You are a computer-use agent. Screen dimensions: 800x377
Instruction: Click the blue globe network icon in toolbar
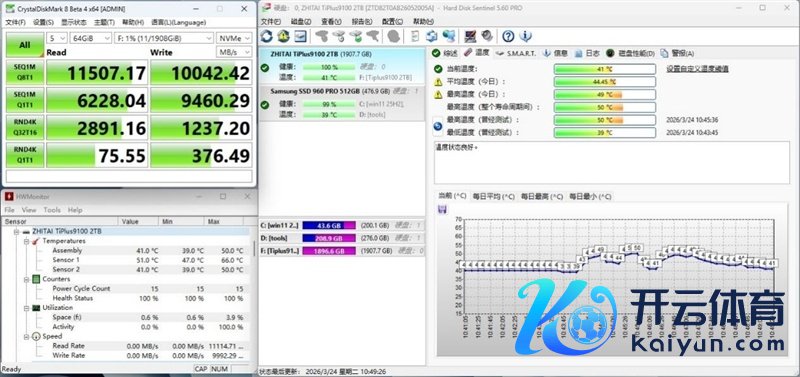tap(448, 36)
